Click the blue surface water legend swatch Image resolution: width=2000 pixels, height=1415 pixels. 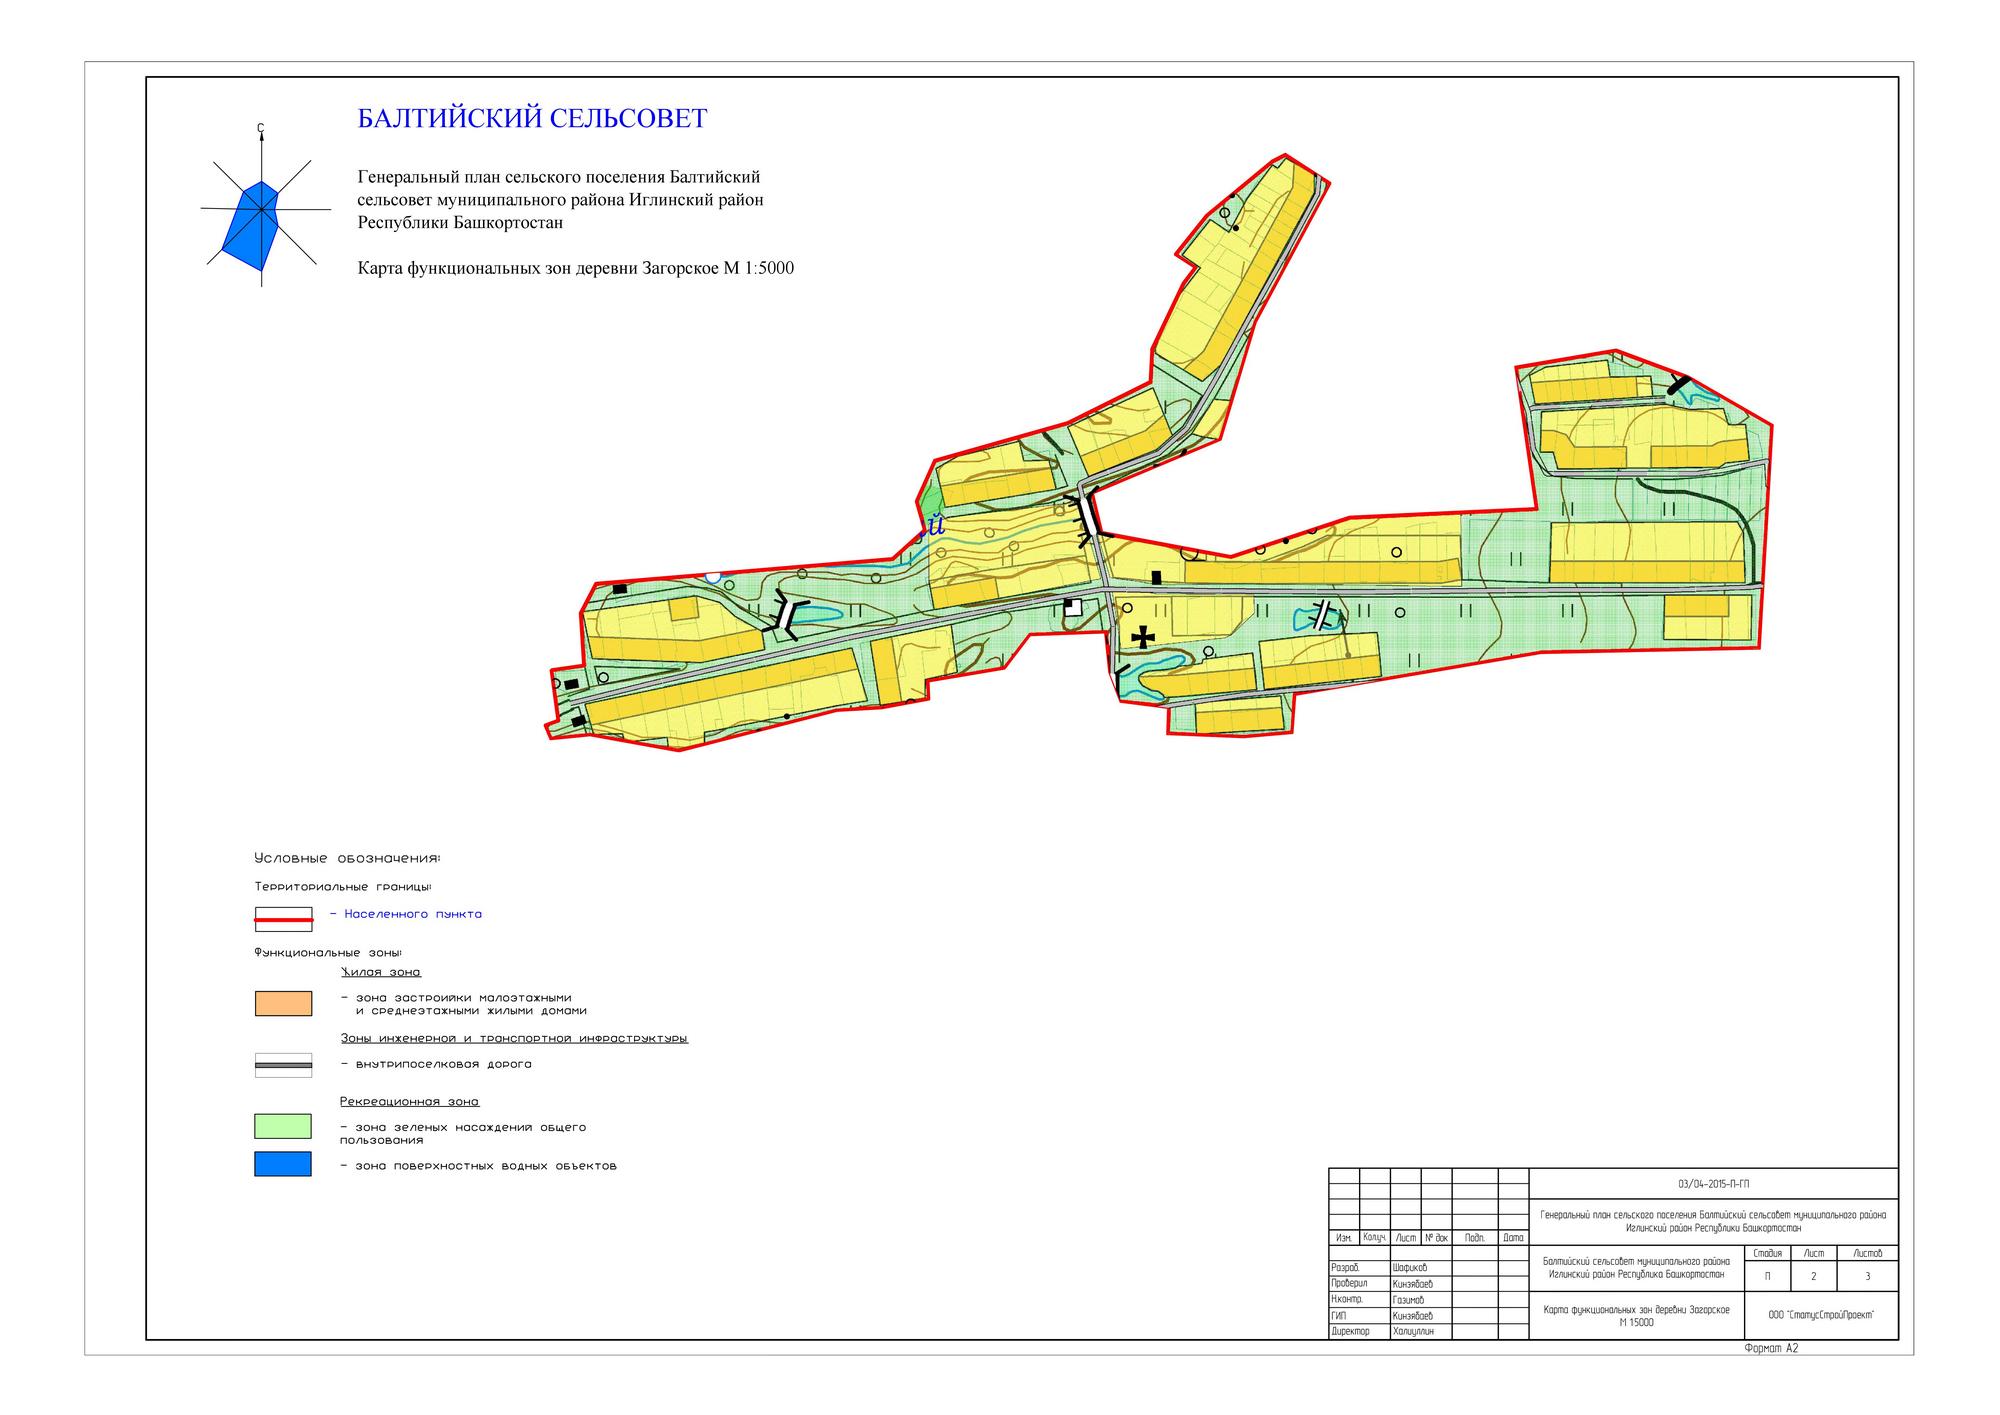283,1164
